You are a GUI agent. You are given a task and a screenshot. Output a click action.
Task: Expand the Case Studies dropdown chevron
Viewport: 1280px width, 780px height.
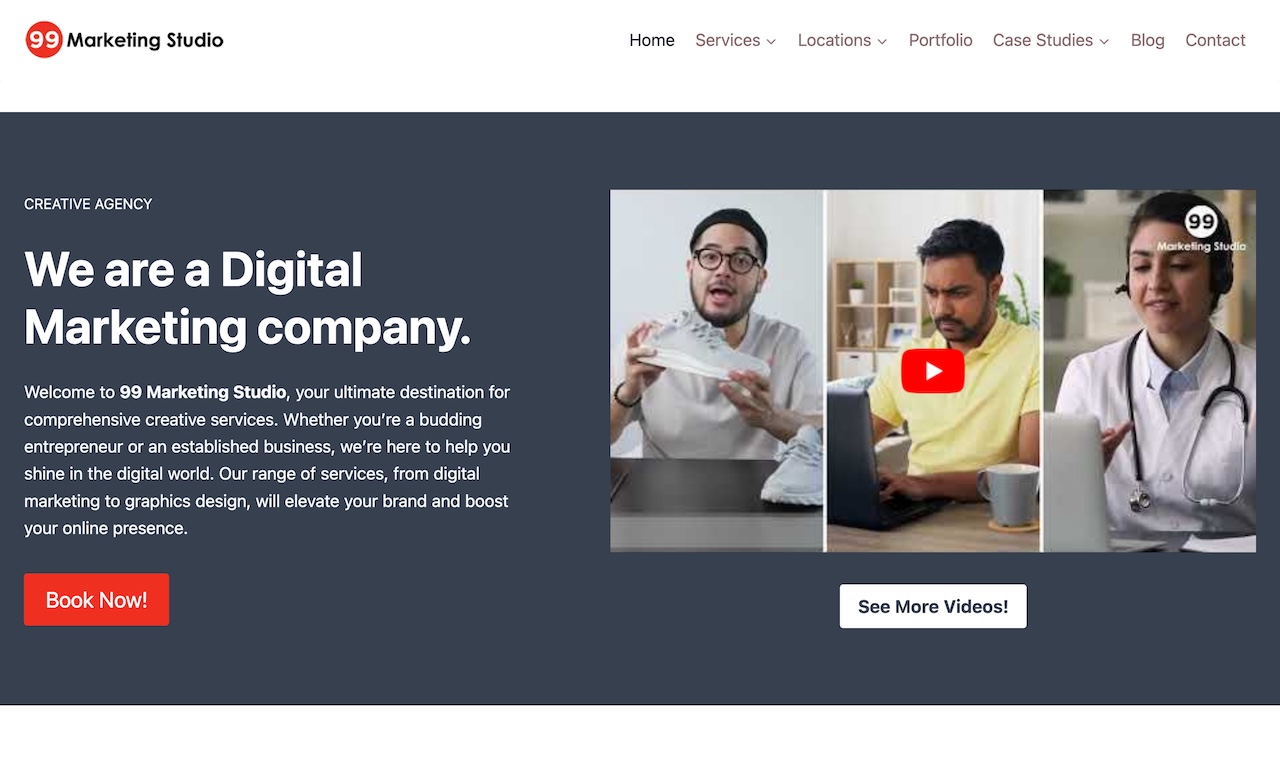click(x=1104, y=41)
